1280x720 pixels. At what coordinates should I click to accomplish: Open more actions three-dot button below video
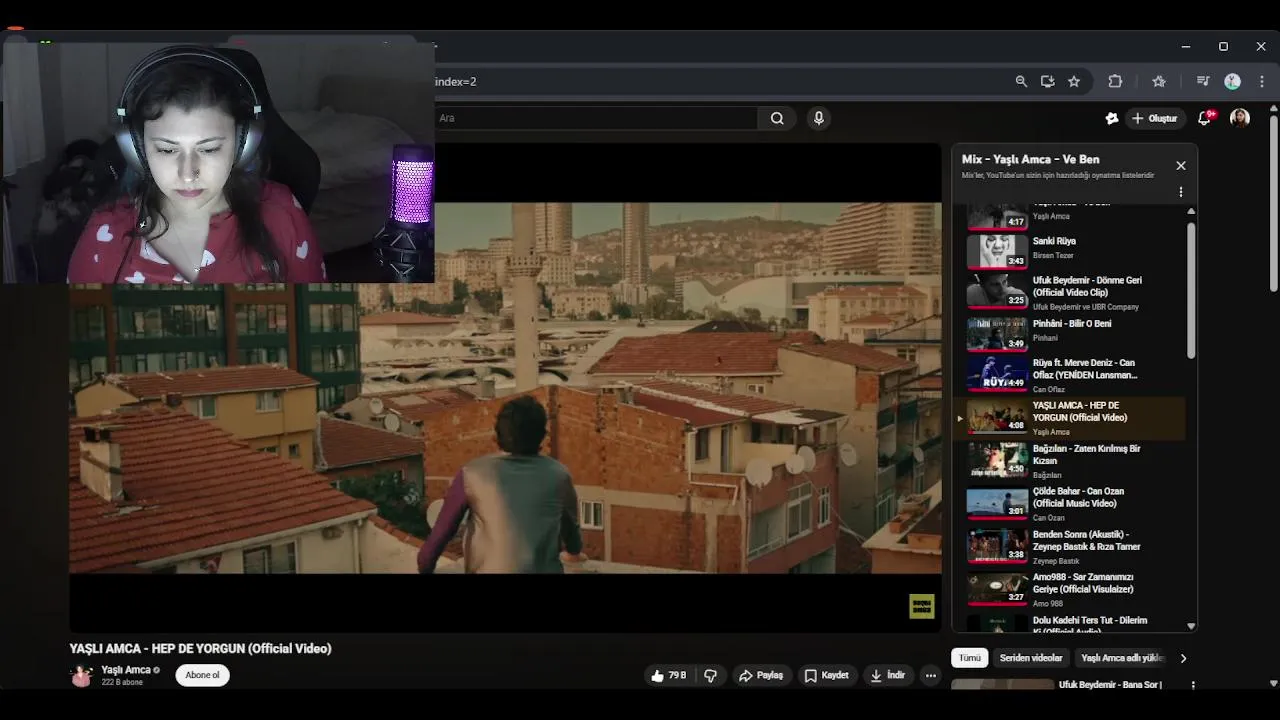931,675
